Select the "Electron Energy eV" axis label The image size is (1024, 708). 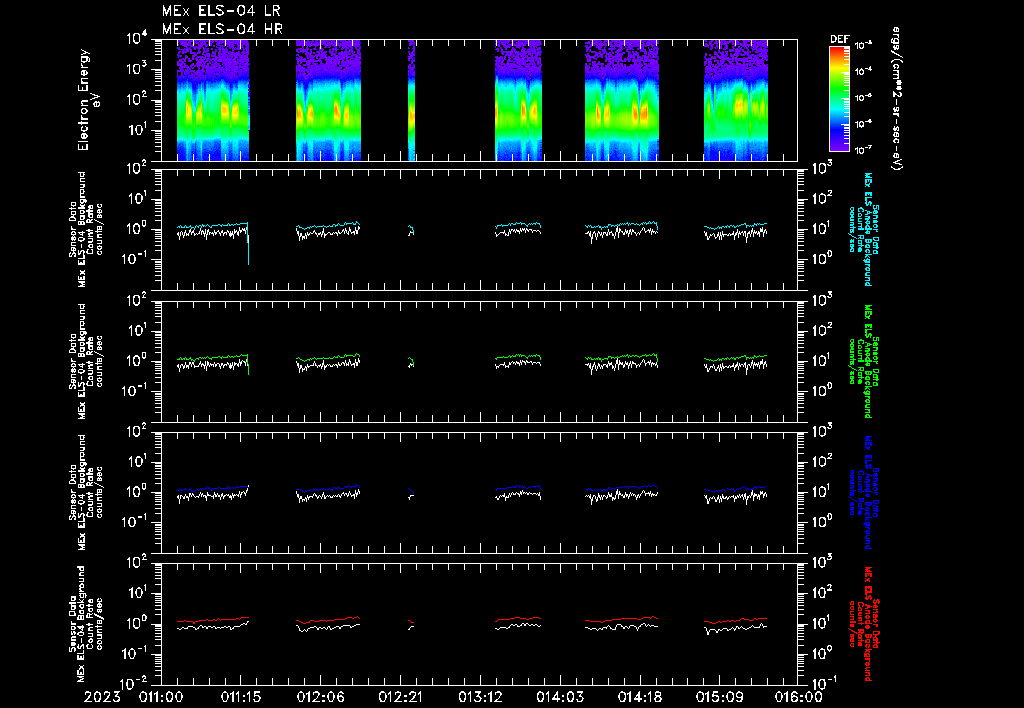coord(88,100)
